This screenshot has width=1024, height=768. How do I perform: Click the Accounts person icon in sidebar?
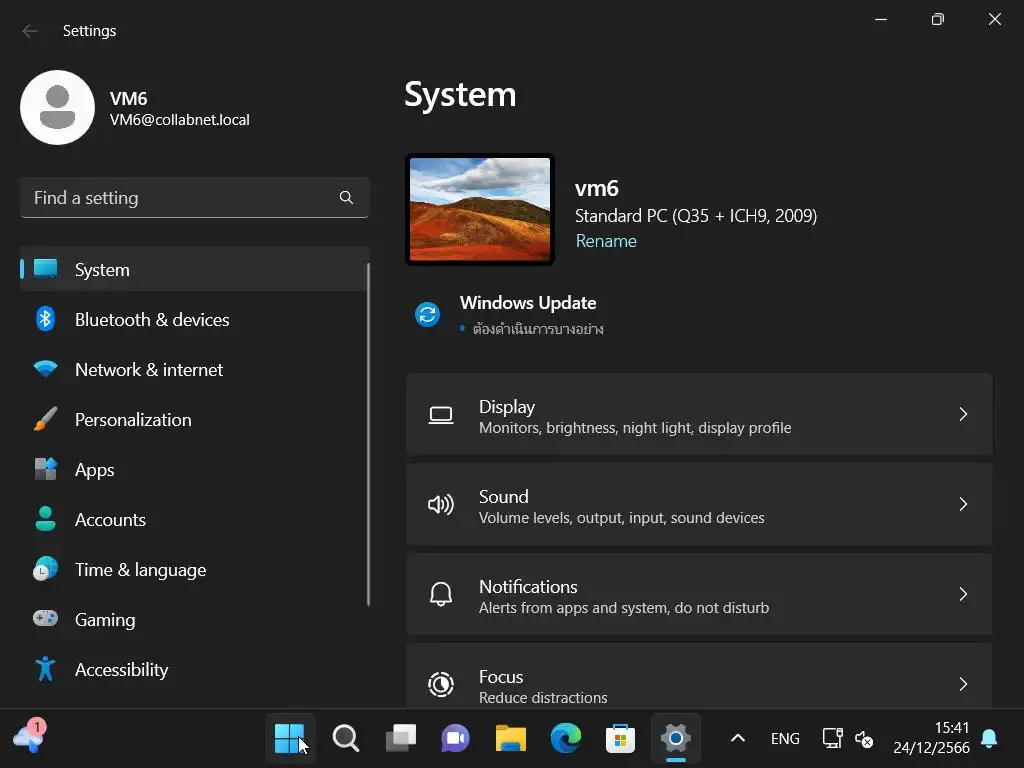tap(45, 519)
